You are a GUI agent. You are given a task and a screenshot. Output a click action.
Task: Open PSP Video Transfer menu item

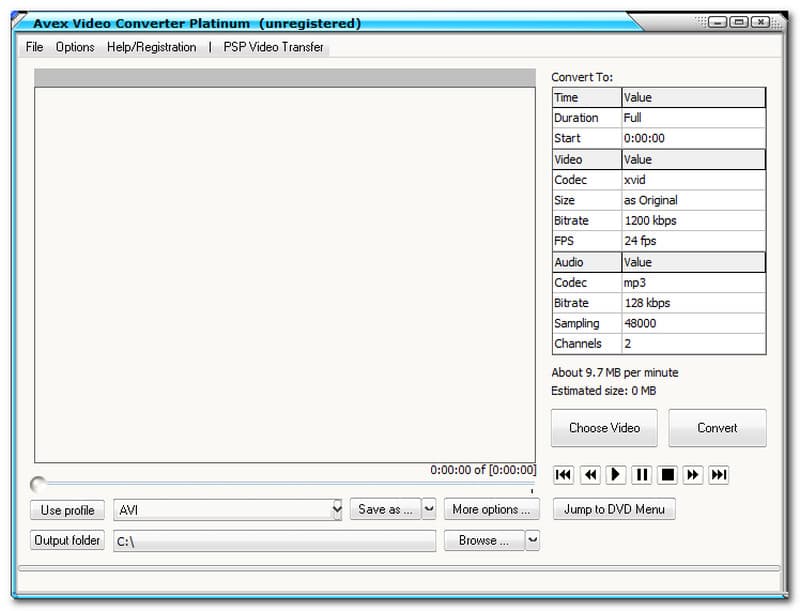[274, 47]
